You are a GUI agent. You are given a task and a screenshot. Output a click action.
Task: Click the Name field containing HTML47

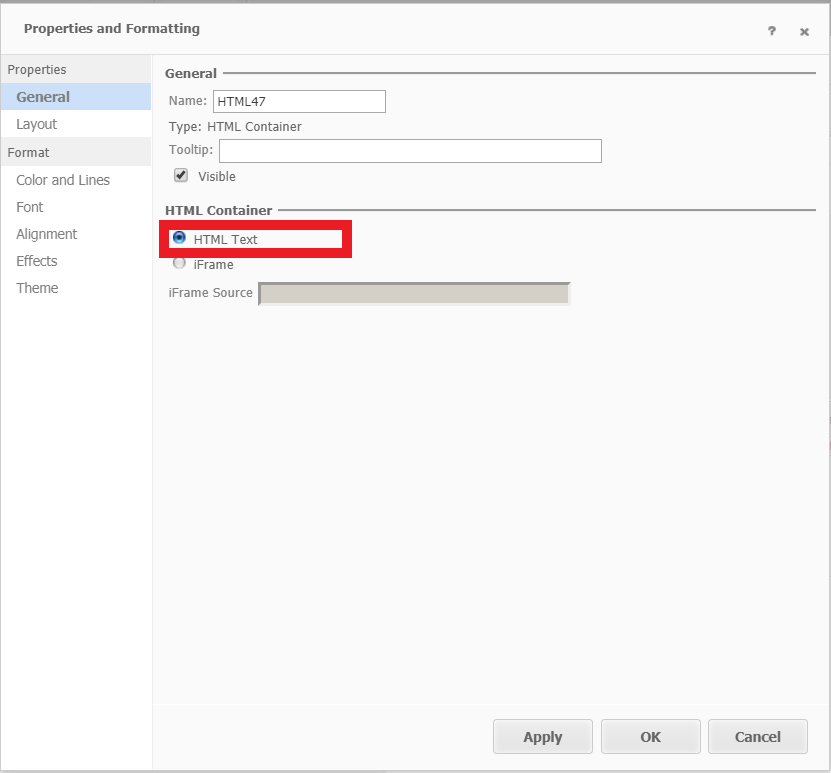(299, 101)
